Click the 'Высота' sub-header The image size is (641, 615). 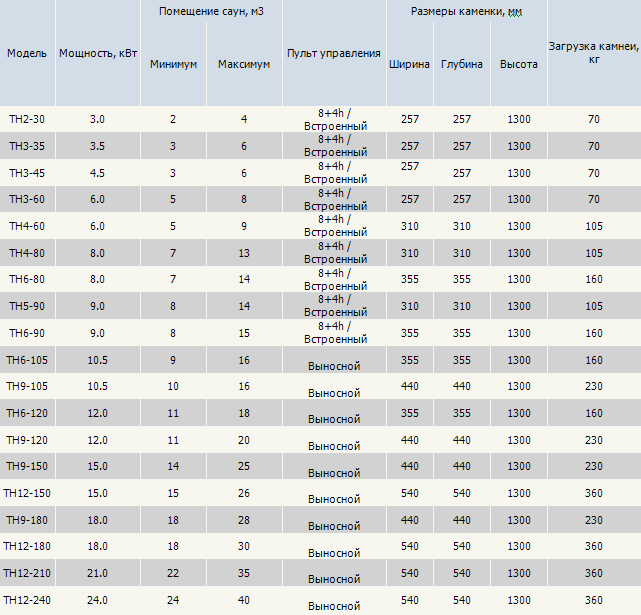519,64
